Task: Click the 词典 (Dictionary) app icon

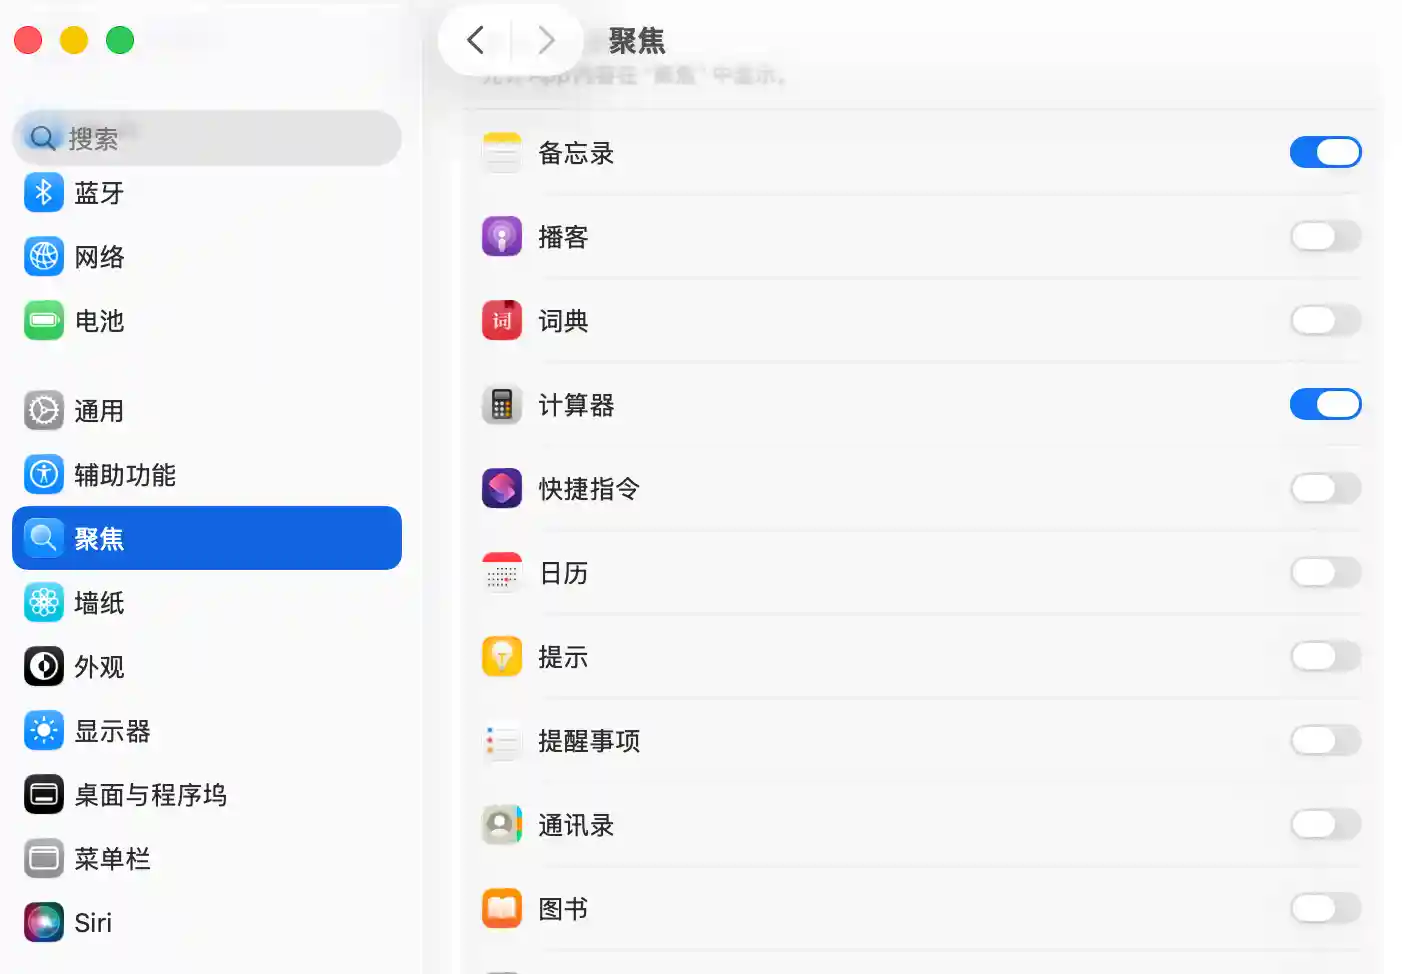Action: [501, 320]
